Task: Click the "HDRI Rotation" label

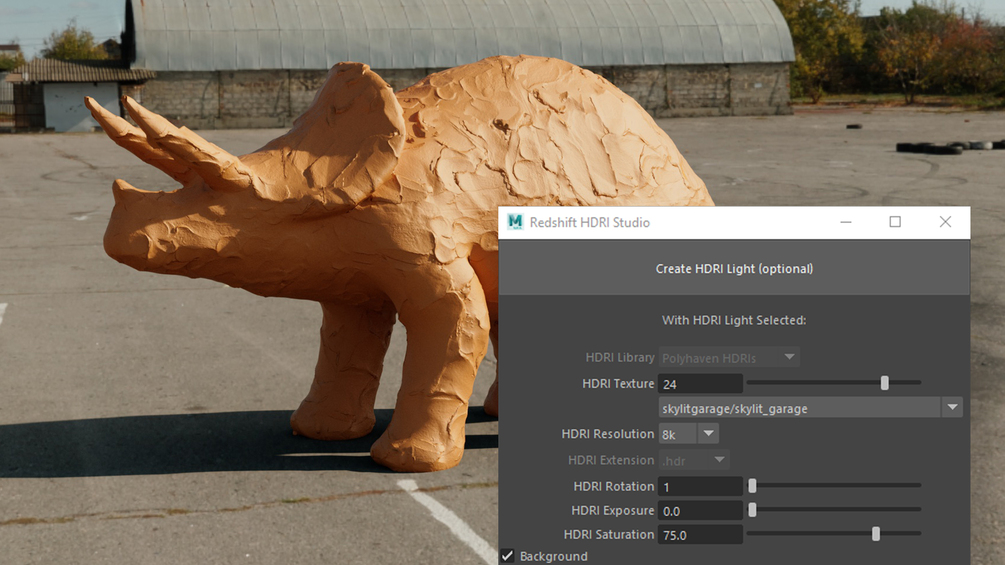Action: click(613, 486)
